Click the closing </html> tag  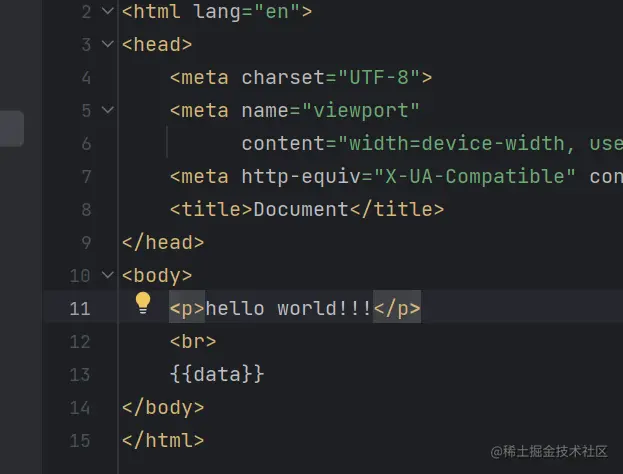(x=163, y=441)
